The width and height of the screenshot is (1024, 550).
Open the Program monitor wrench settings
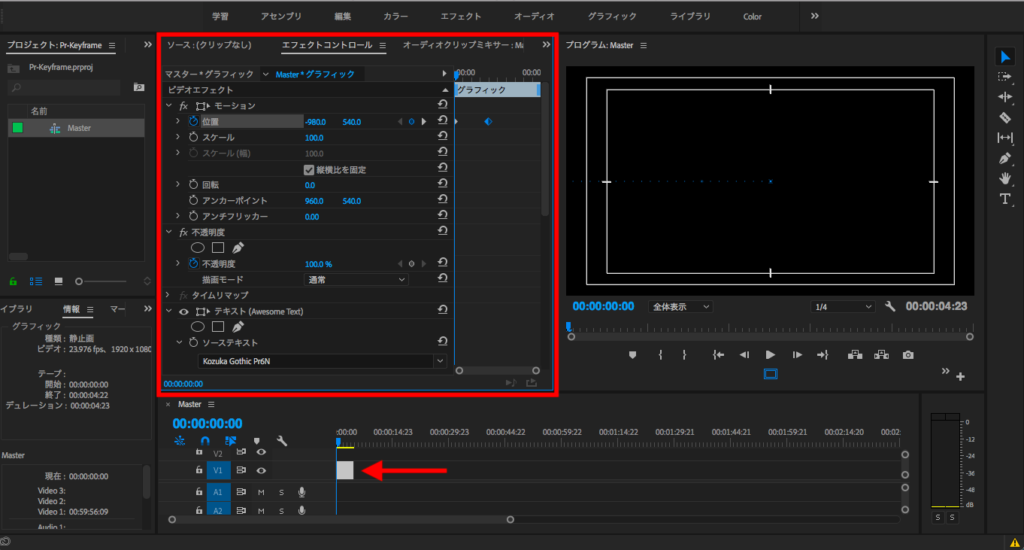889,307
